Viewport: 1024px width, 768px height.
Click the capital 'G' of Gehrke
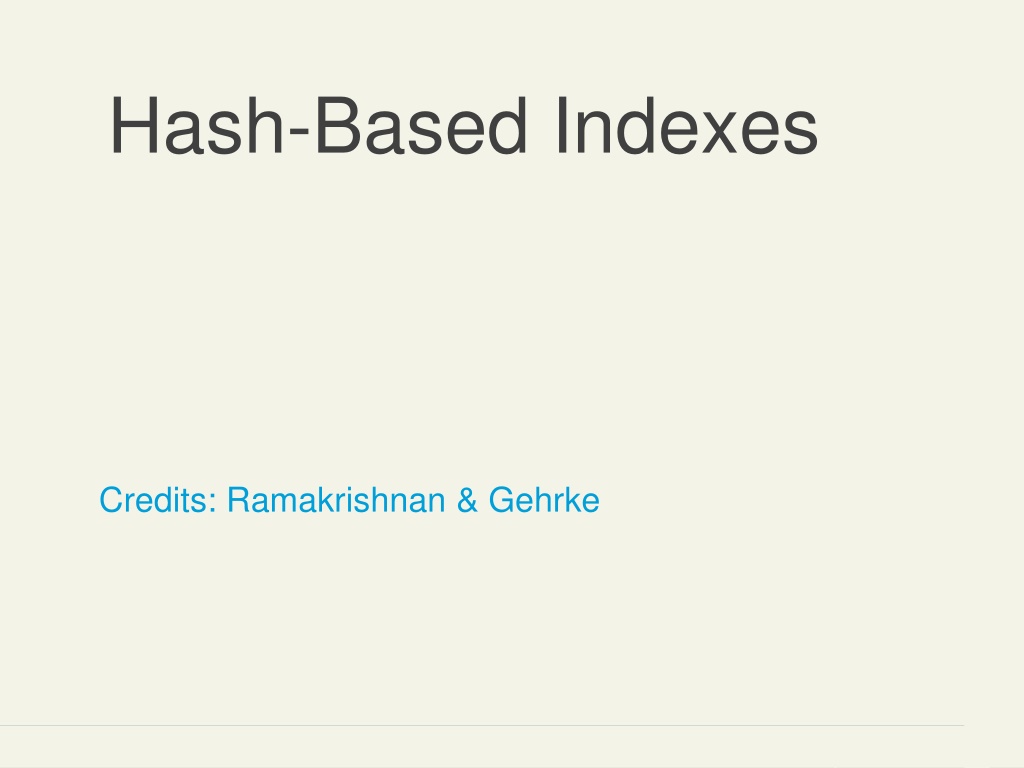(x=501, y=500)
